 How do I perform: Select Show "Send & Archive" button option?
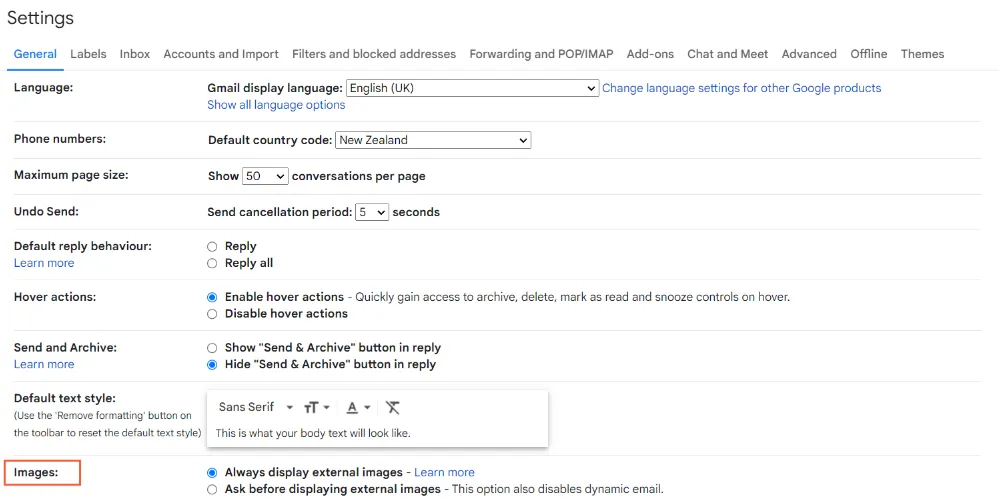pyautogui.click(x=212, y=348)
